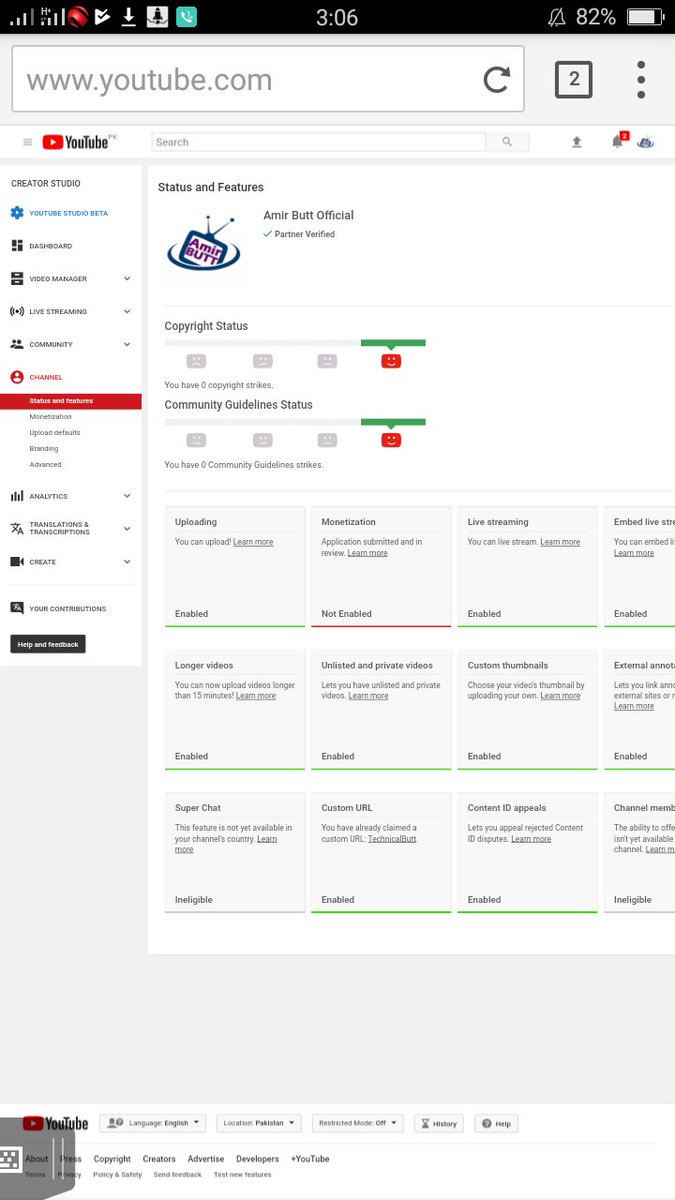The width and height of the screenshot is (675, 1200).
Task: Open Upload defaults in sidebar
Action: [x=55, y=433]
